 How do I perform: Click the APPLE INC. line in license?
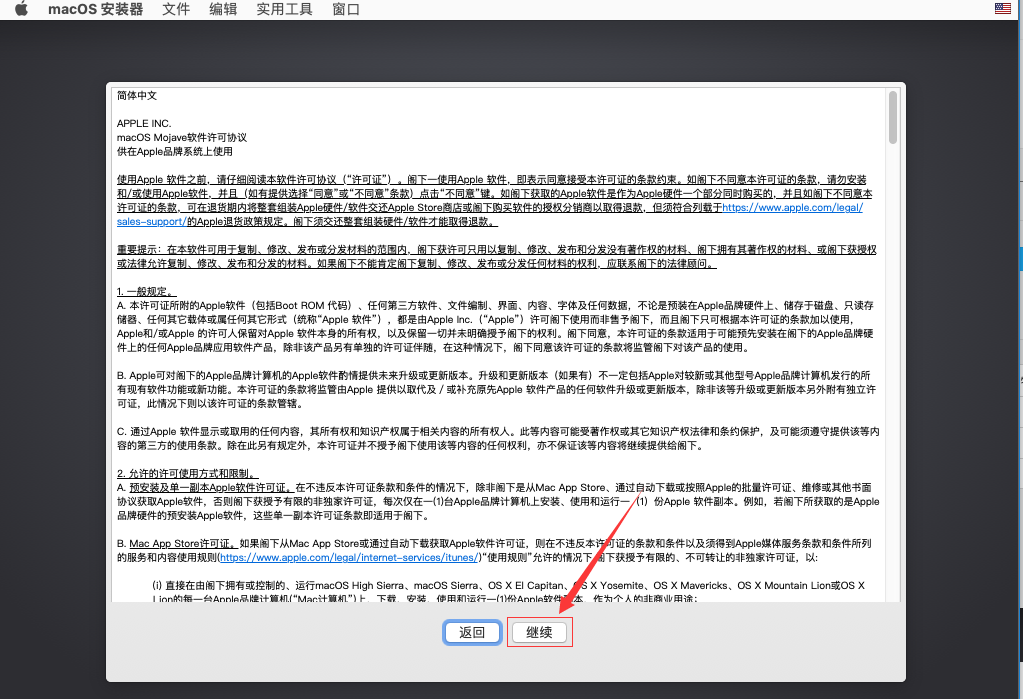(x=144, y=123)
